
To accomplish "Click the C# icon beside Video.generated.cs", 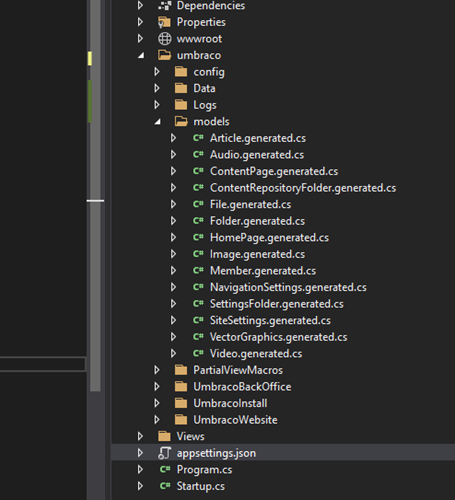I will (198, 353).
